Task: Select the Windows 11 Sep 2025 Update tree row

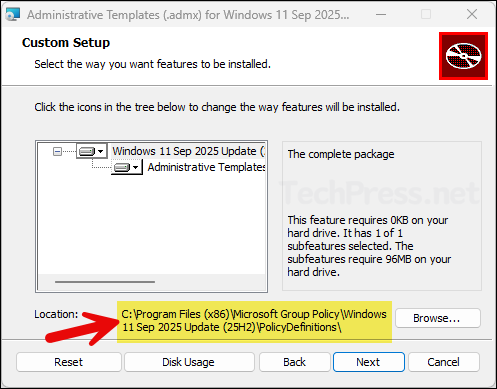Action: [188, 151]
